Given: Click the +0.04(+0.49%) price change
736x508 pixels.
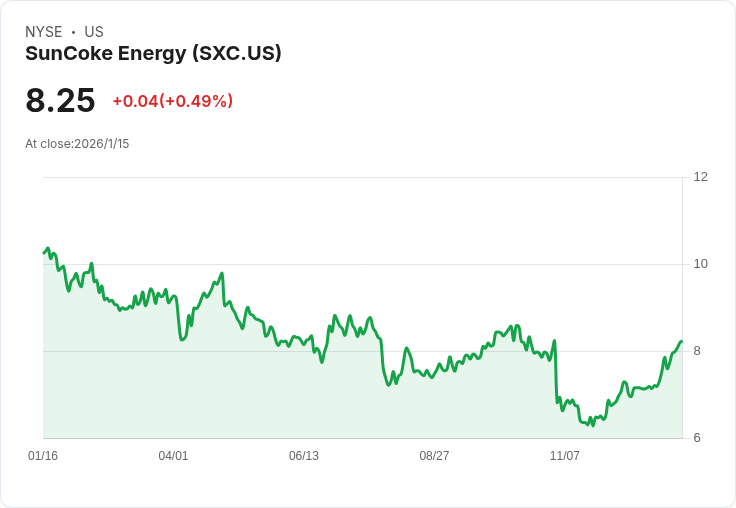Looking at the screenshot, I should [x=172, y=101].
